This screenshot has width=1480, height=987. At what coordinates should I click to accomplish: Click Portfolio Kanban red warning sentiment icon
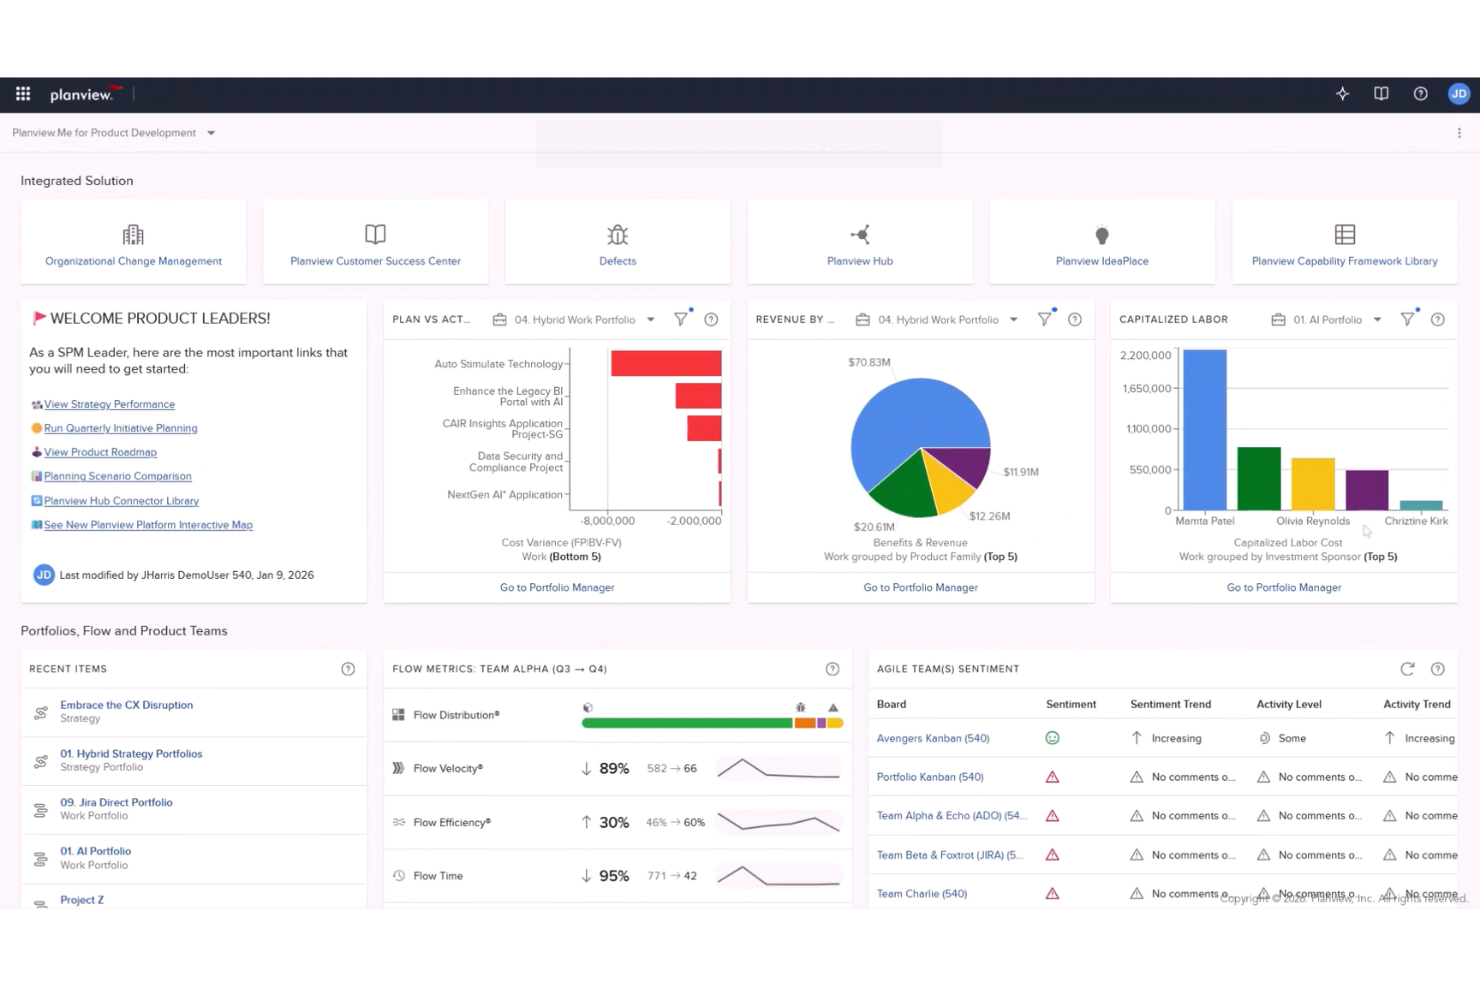point(1052,777)
